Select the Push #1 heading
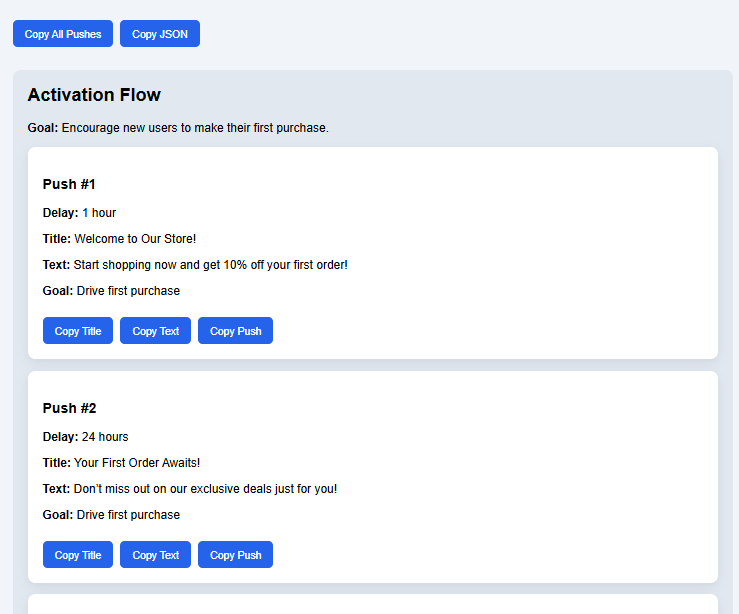The height and width of the screenshot is (614, 739). coord(69,184)
